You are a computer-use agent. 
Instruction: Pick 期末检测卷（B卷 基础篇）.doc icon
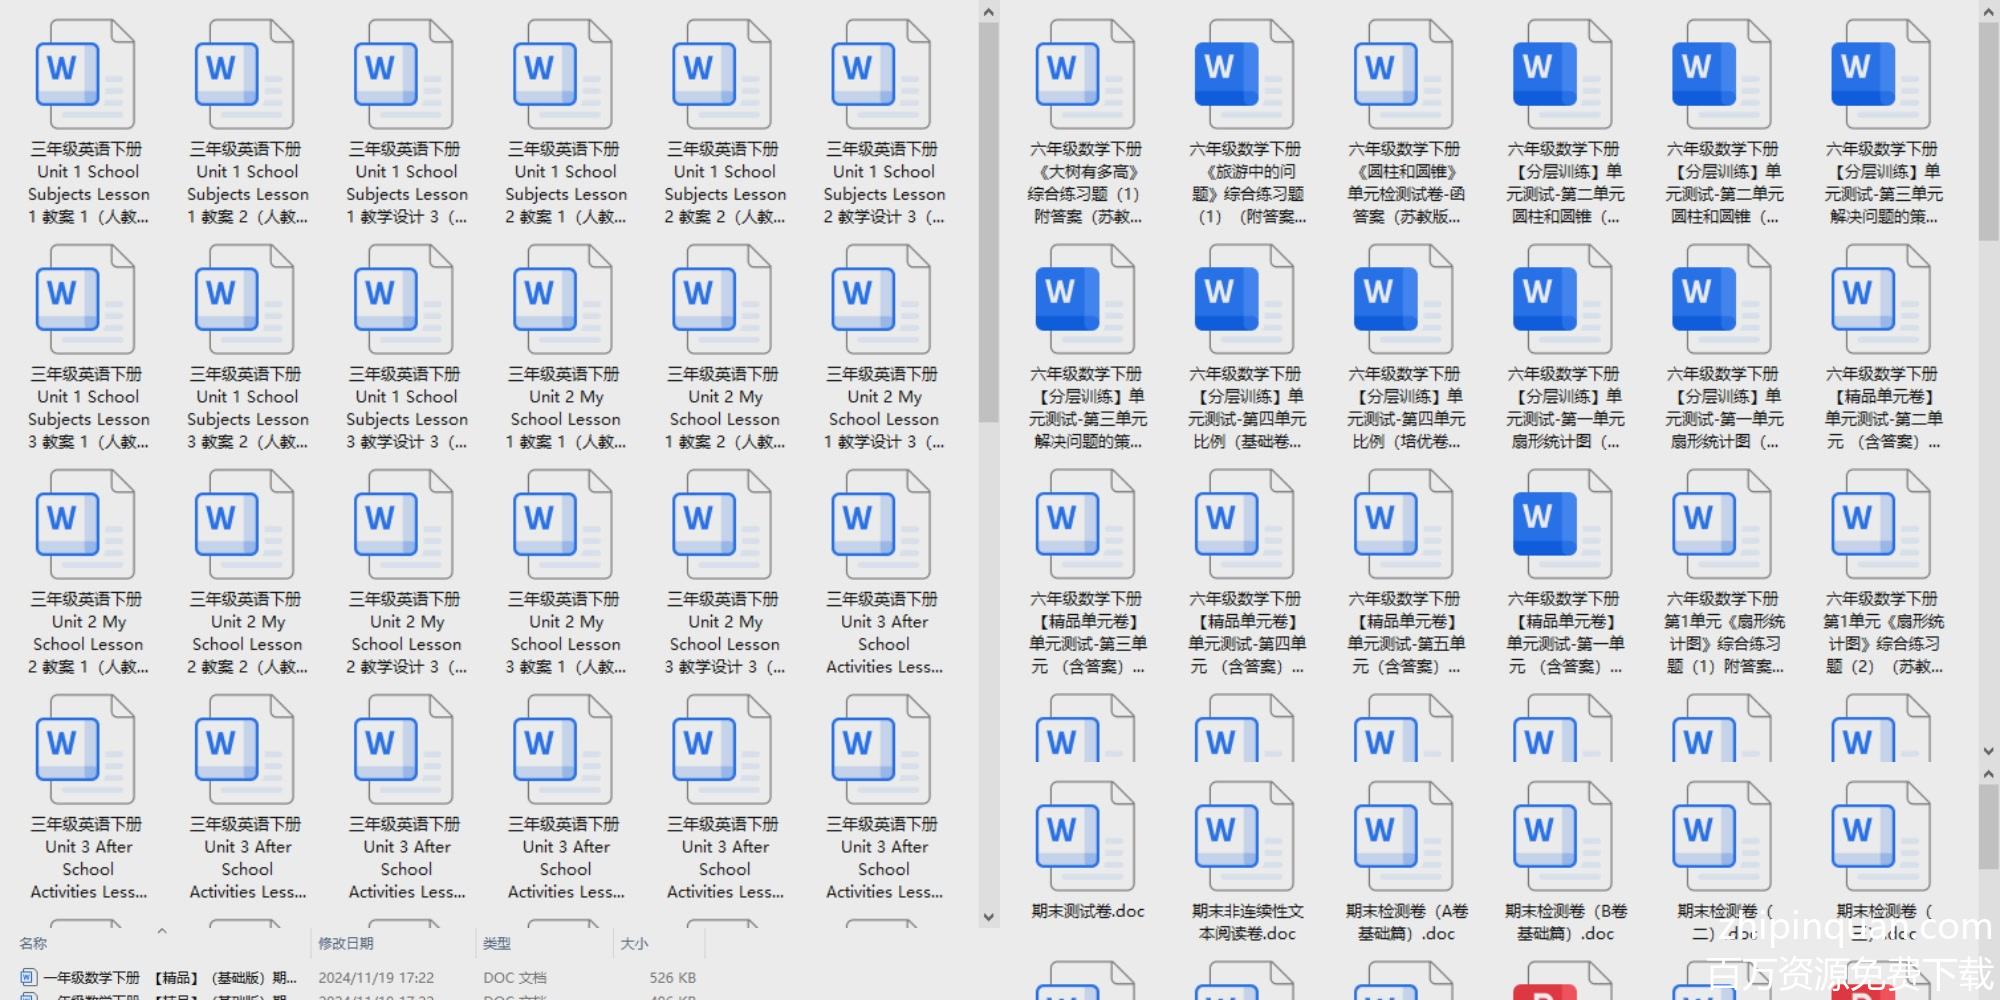(x=1562, y=837)
